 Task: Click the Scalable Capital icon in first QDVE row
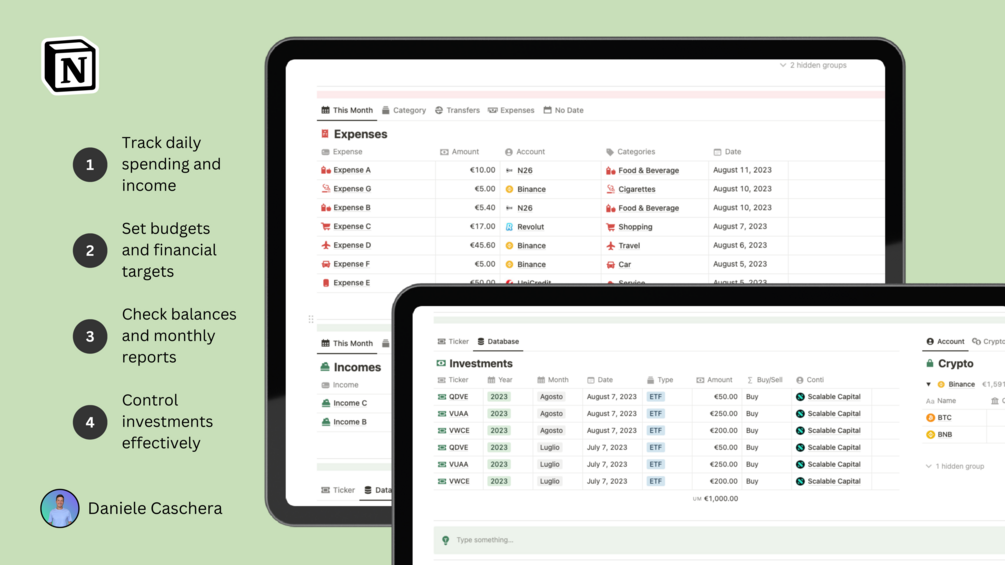800,397
